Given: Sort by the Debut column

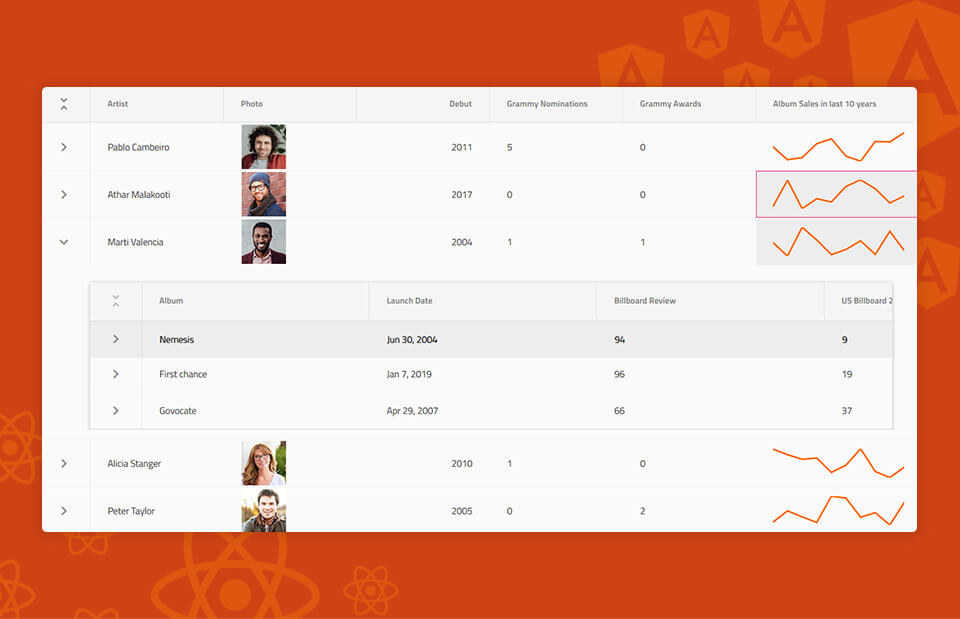Looking at the screenshot, I should (x=460, y=103).
